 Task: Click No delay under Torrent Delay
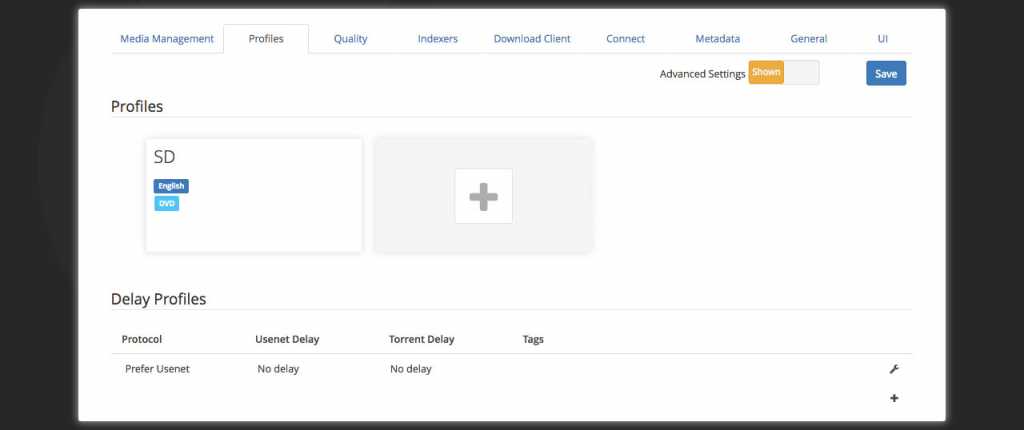click(x=411, y=369)
